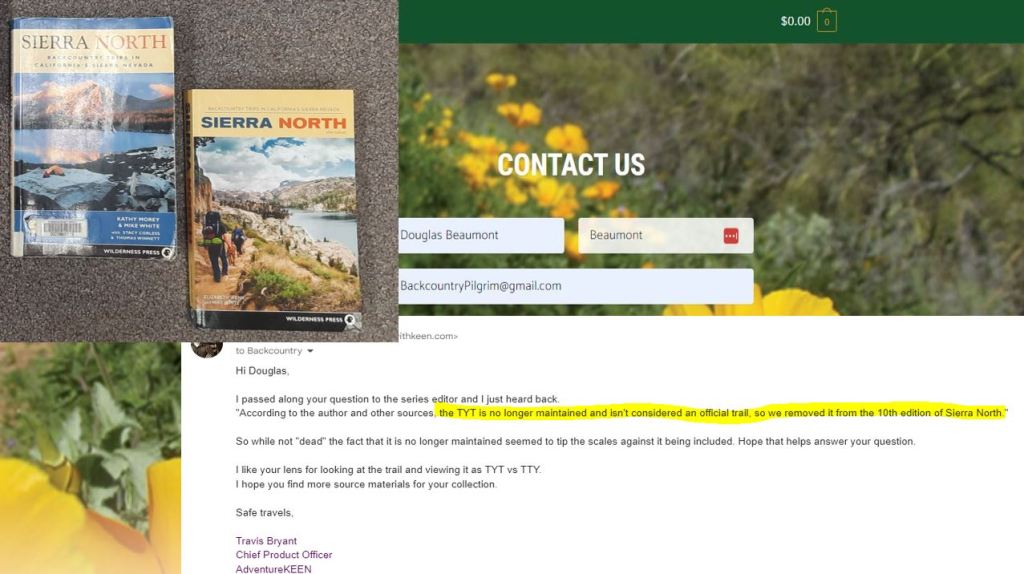Viewport: 1024px width, 574px height.
Task: Click the Travis Bryant signature name
Action: tap(266, 541)
